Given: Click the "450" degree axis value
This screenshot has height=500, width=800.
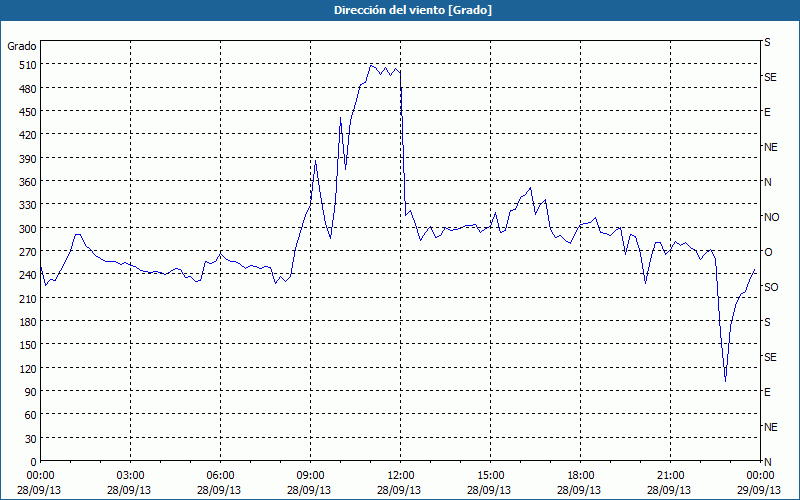Looking at the screenshot, I should click(x=28, y=112).
